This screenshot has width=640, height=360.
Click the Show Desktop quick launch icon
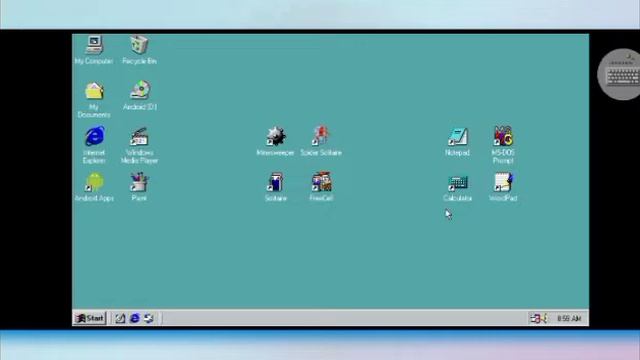click(120, 318)
